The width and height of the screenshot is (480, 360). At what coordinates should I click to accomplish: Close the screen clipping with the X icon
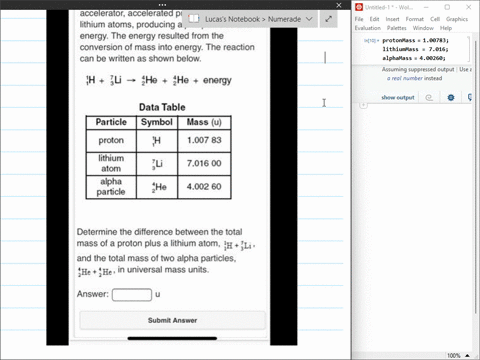point(339,5)
